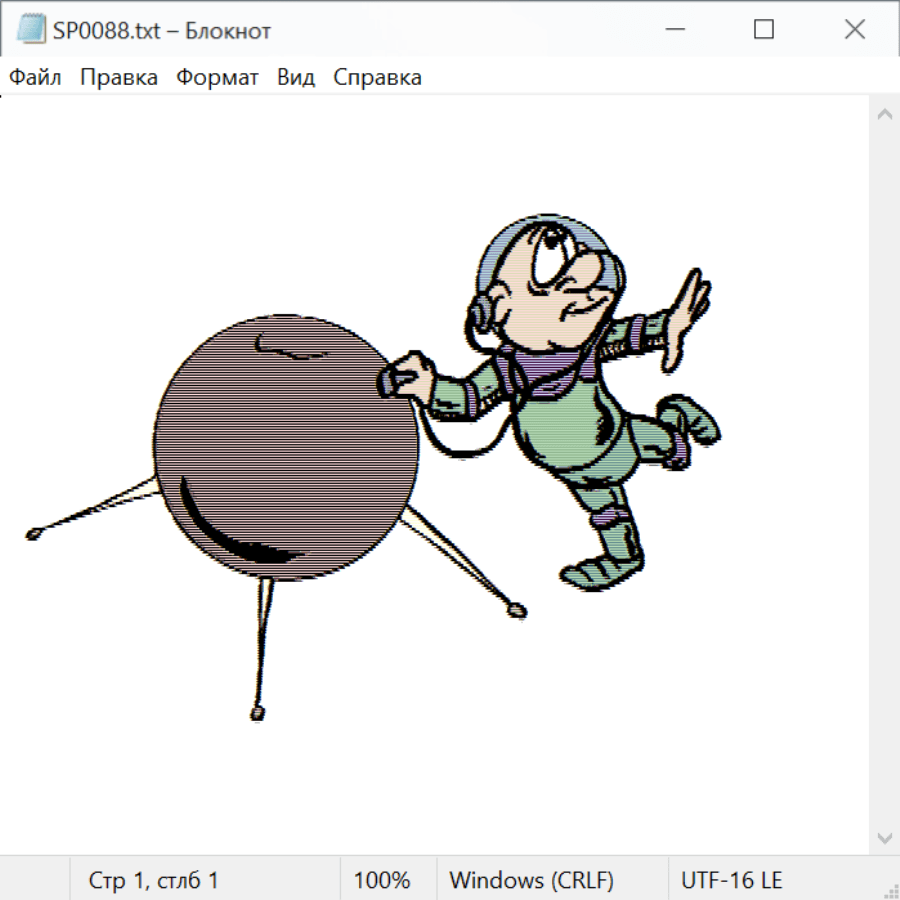Open the Файл menu
The image size is (900, 900).
pos(35,78)
